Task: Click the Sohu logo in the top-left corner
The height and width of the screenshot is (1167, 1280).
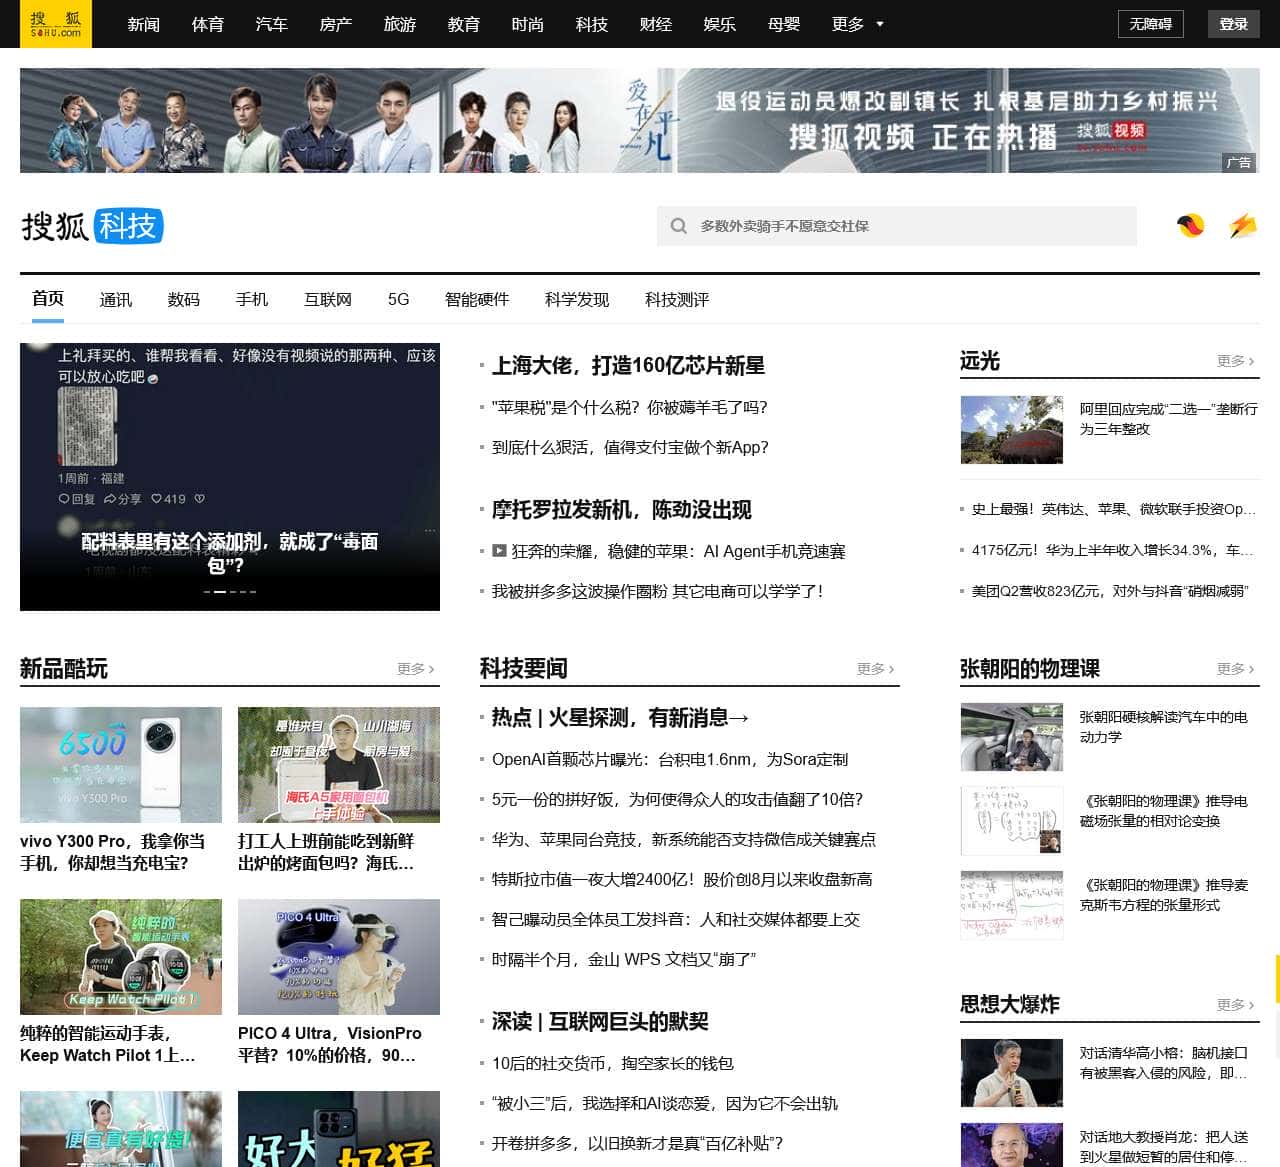Action: [x=57, y=25]
